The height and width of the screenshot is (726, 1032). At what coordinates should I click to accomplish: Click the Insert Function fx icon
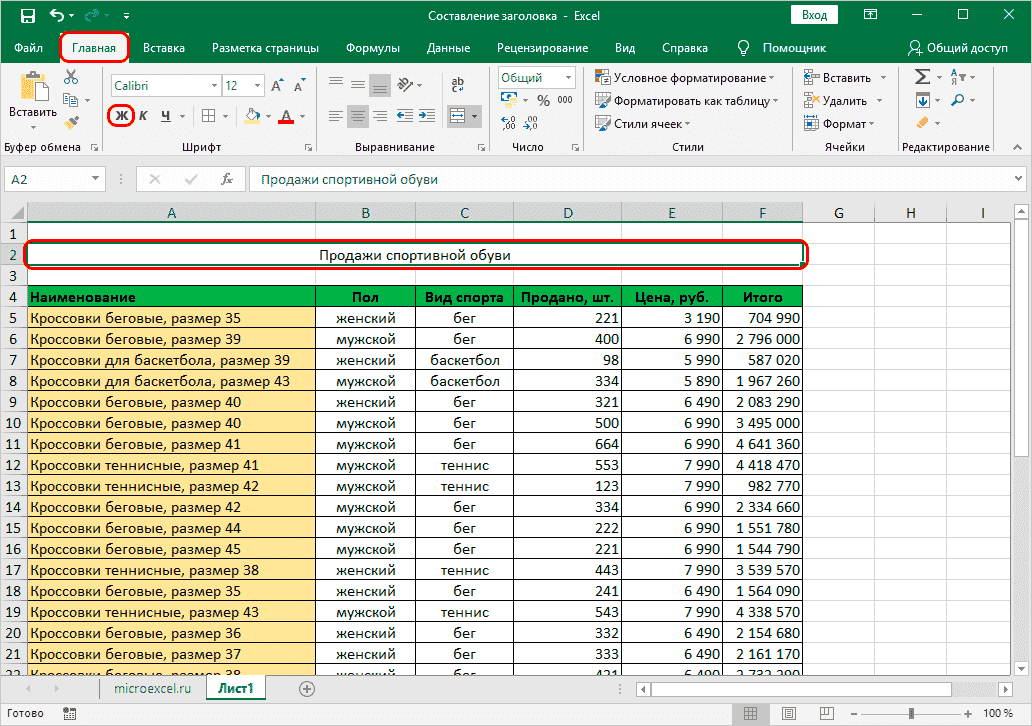(x=227, y=180)
